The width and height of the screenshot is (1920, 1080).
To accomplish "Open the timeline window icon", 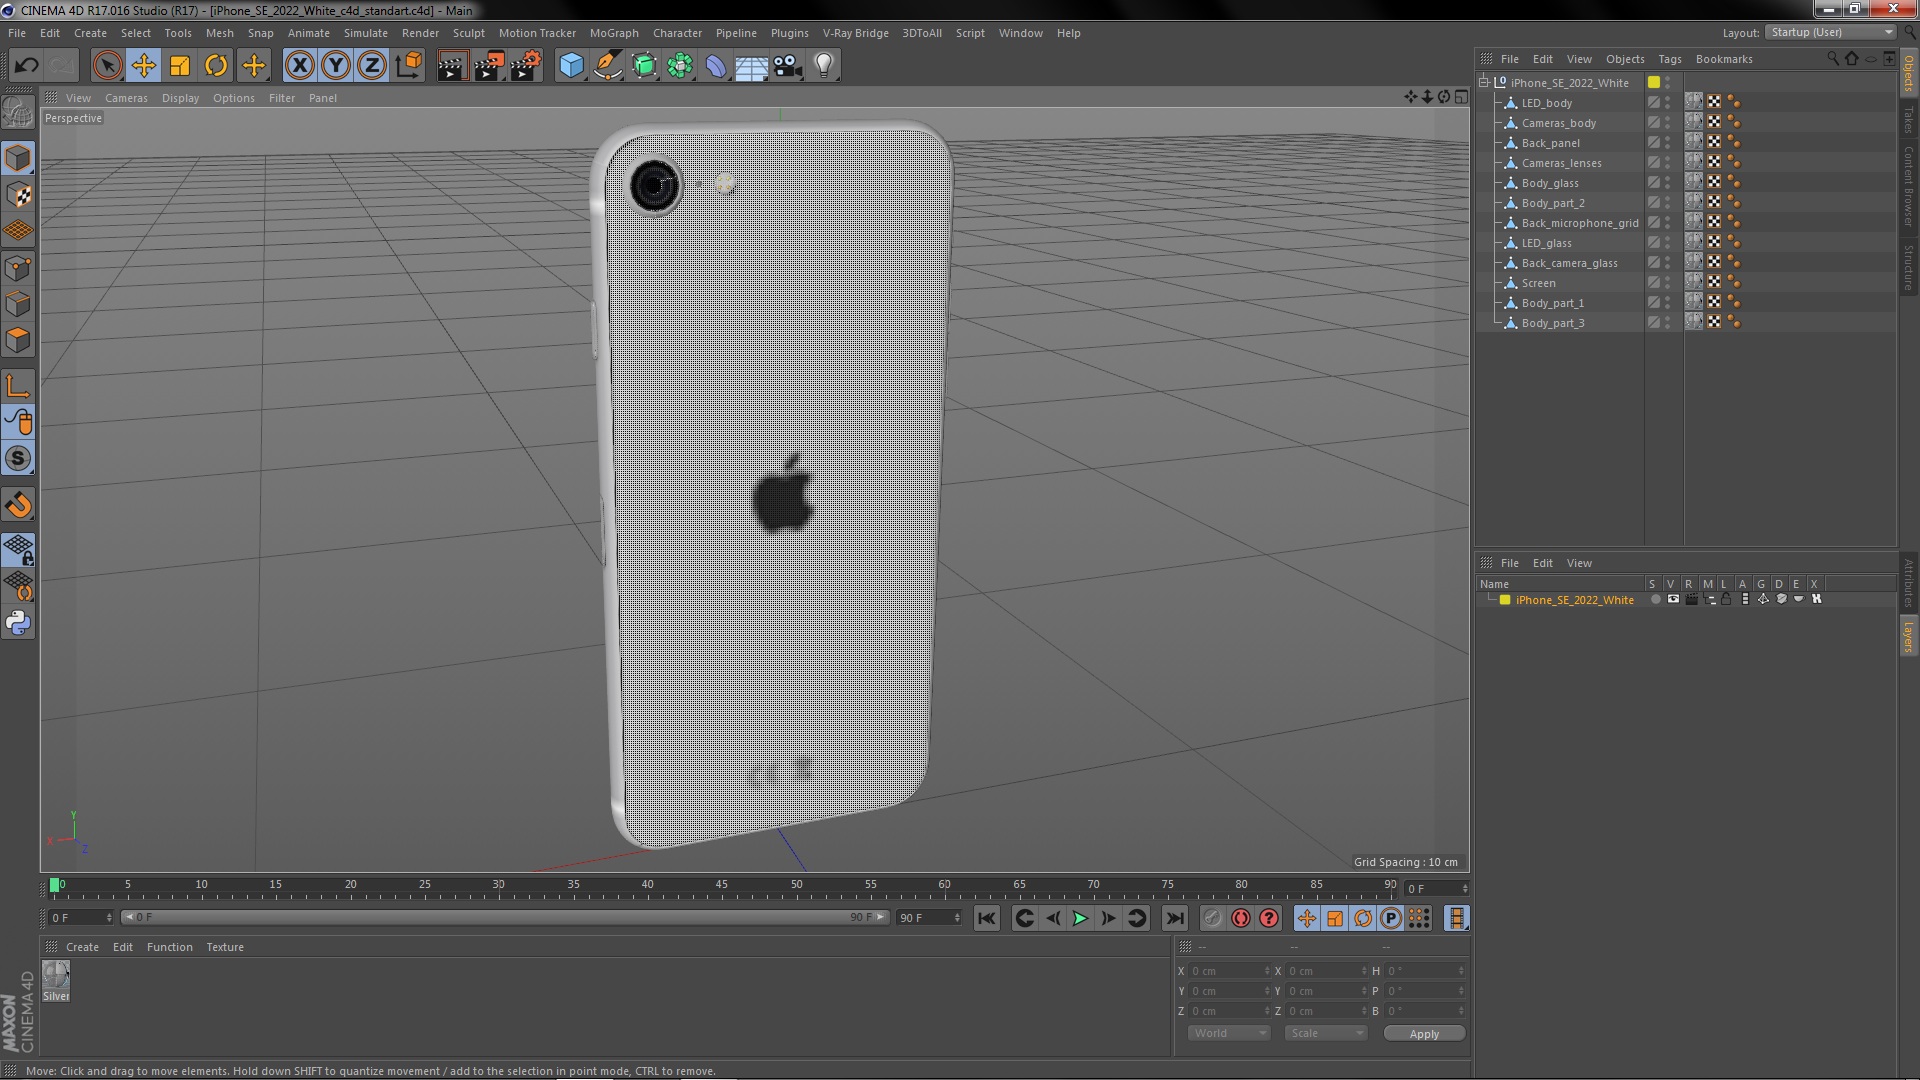I will pos(1457,918).
